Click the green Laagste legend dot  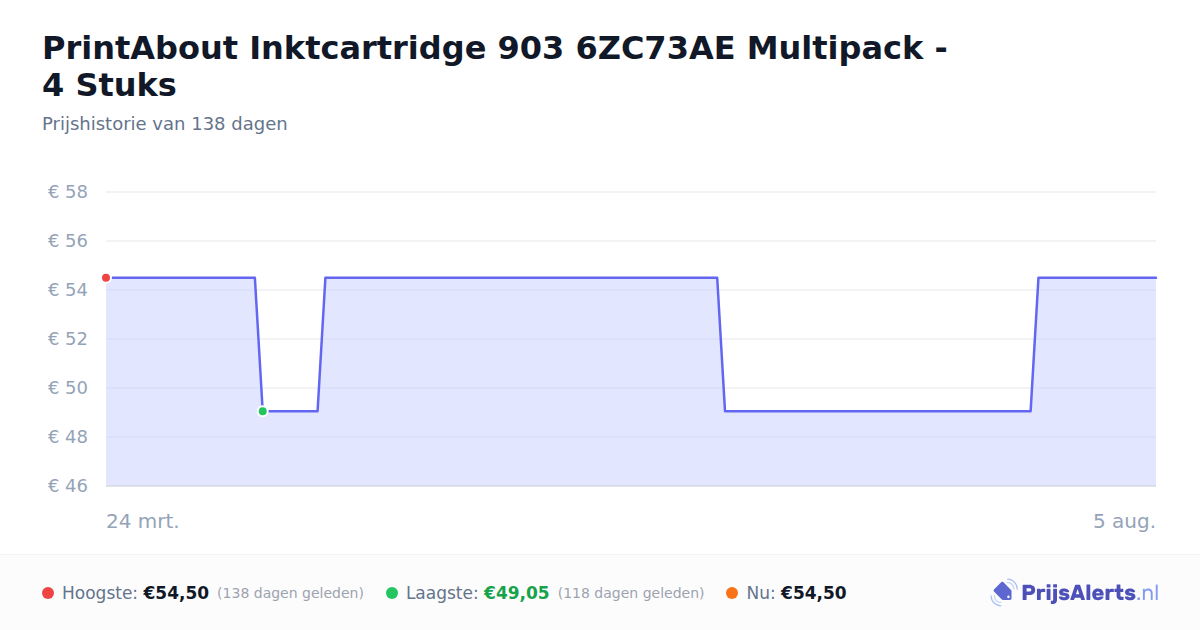[x=392, y=593]
